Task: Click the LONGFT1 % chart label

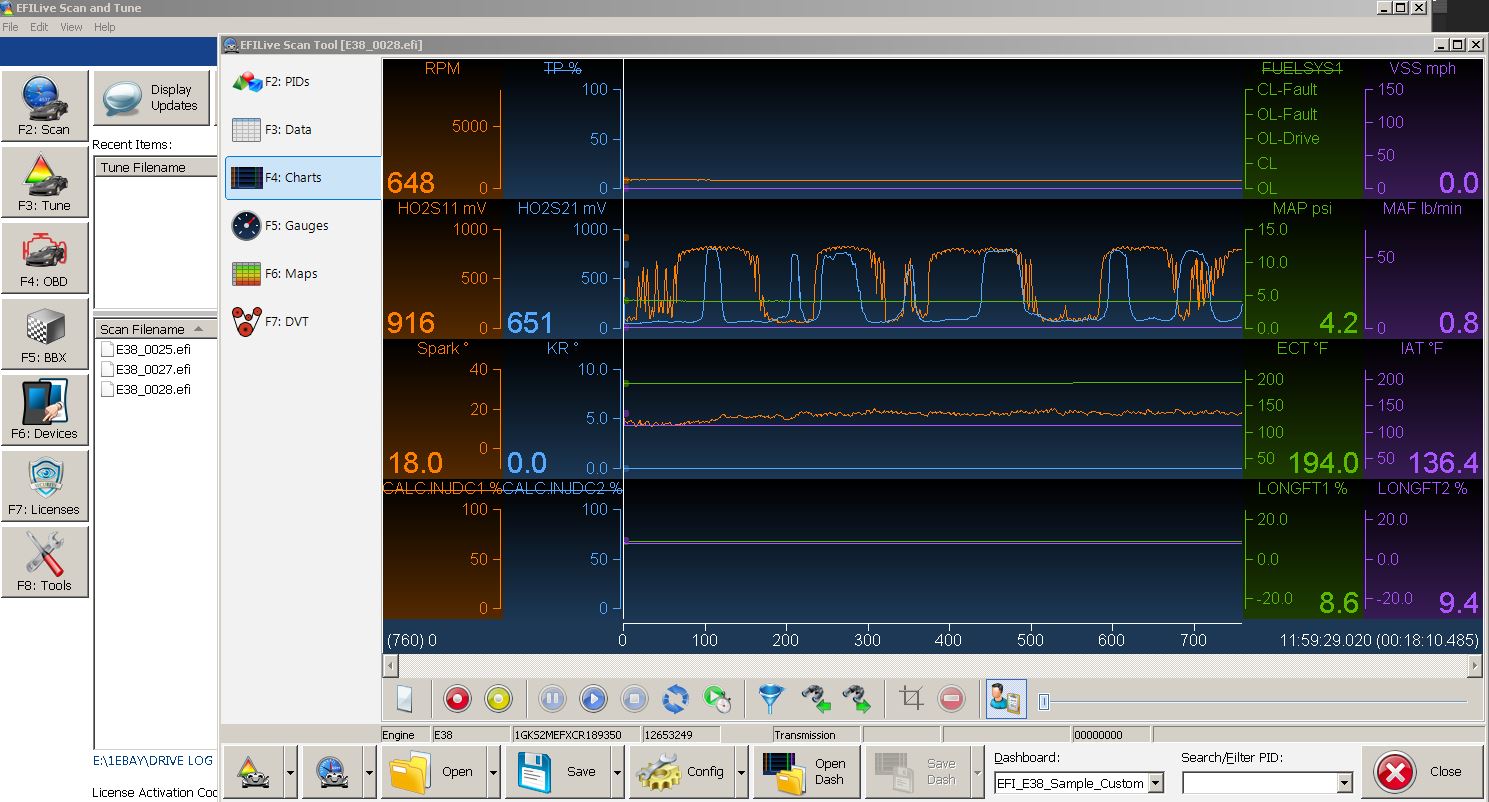Action: (1302, 489)
